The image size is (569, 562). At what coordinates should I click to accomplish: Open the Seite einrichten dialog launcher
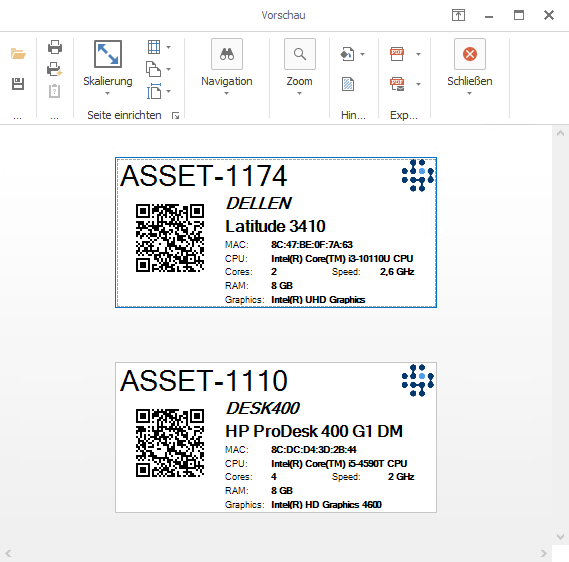click(176, 116)
